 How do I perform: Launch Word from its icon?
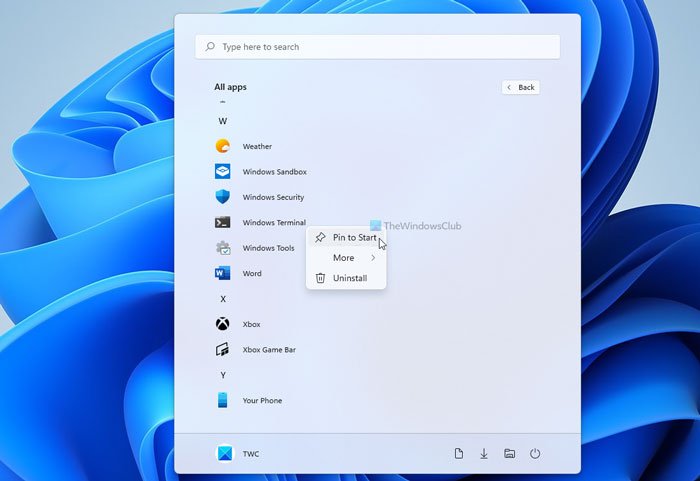click(x=222, y=273)
